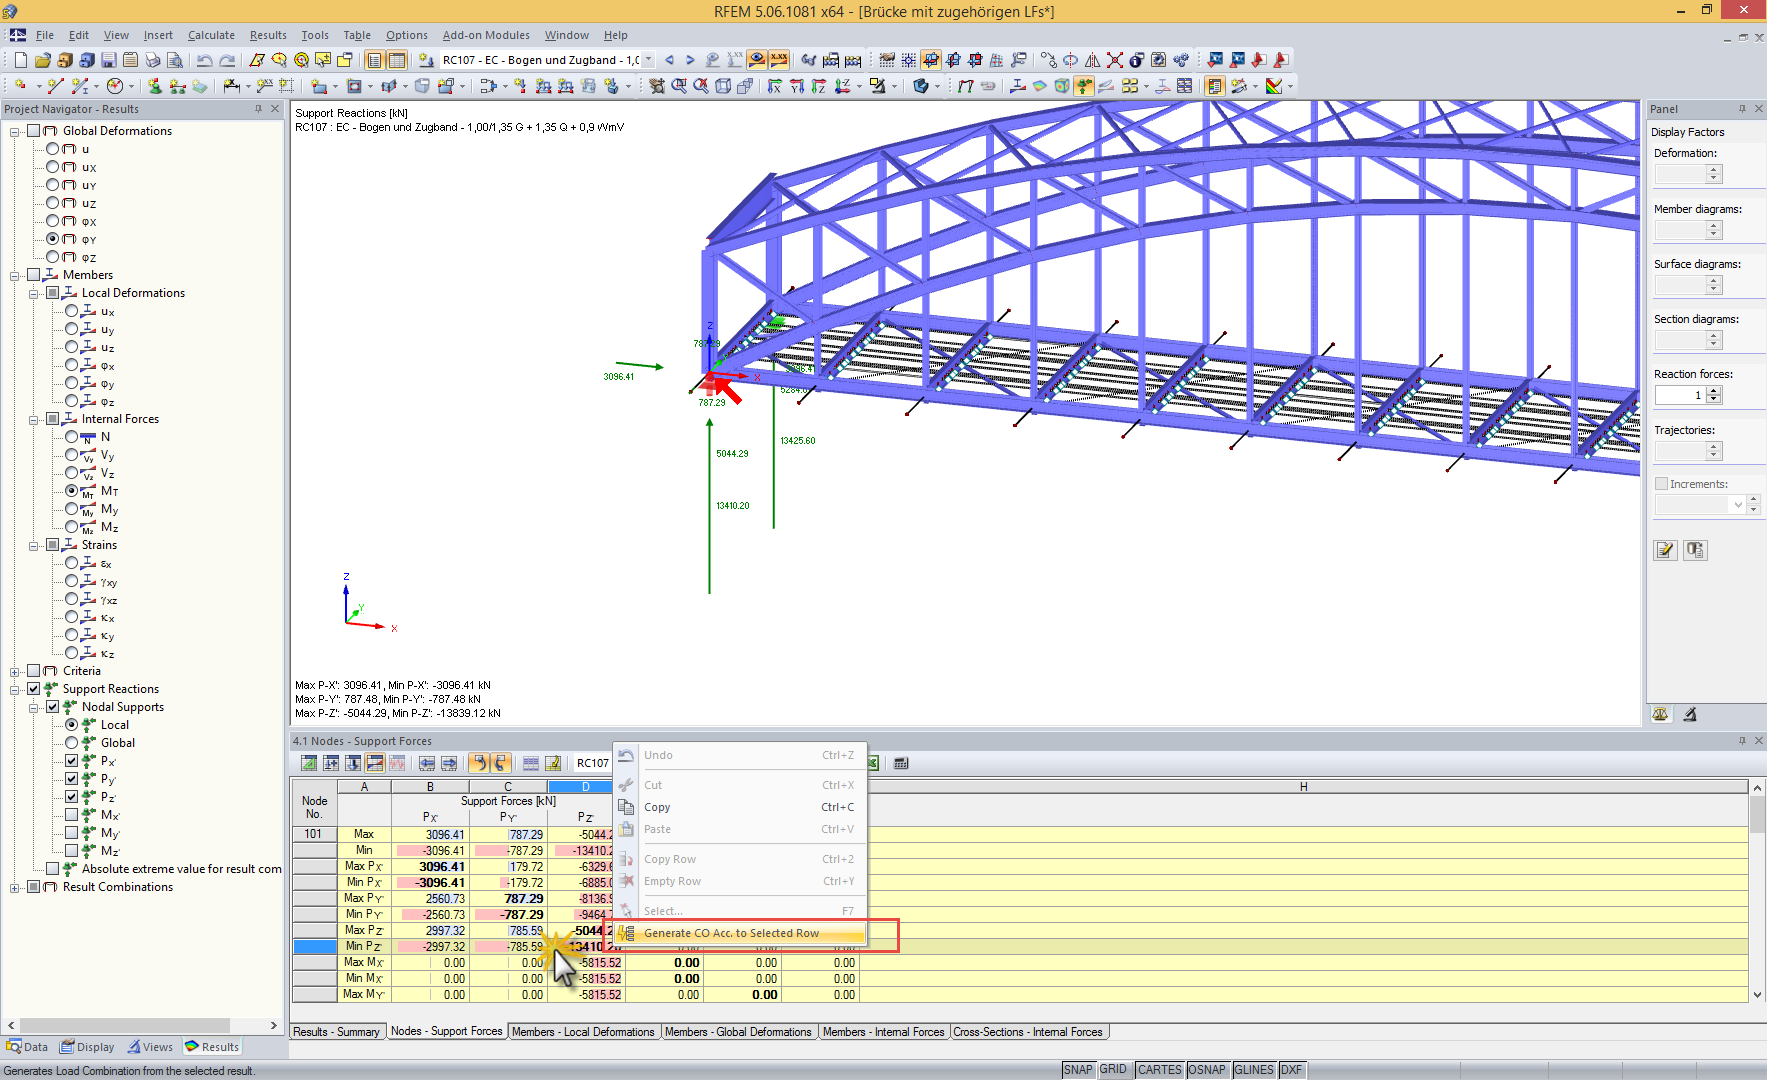1767x1080 pixels.
Task: Click the support reactions display icon in toolbar
Action: coord(1084,86)
